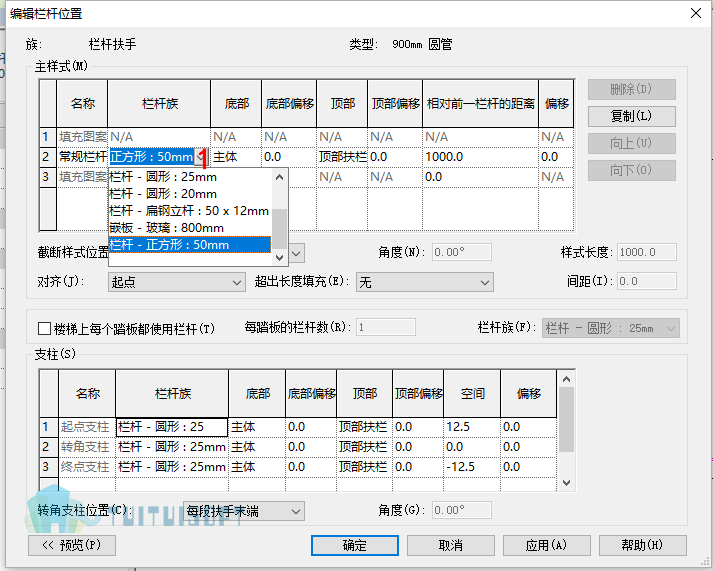This screenshot has height=571, width=713.
Task: Click the 帮助(H) button
Action: click(x=643, y=545)
